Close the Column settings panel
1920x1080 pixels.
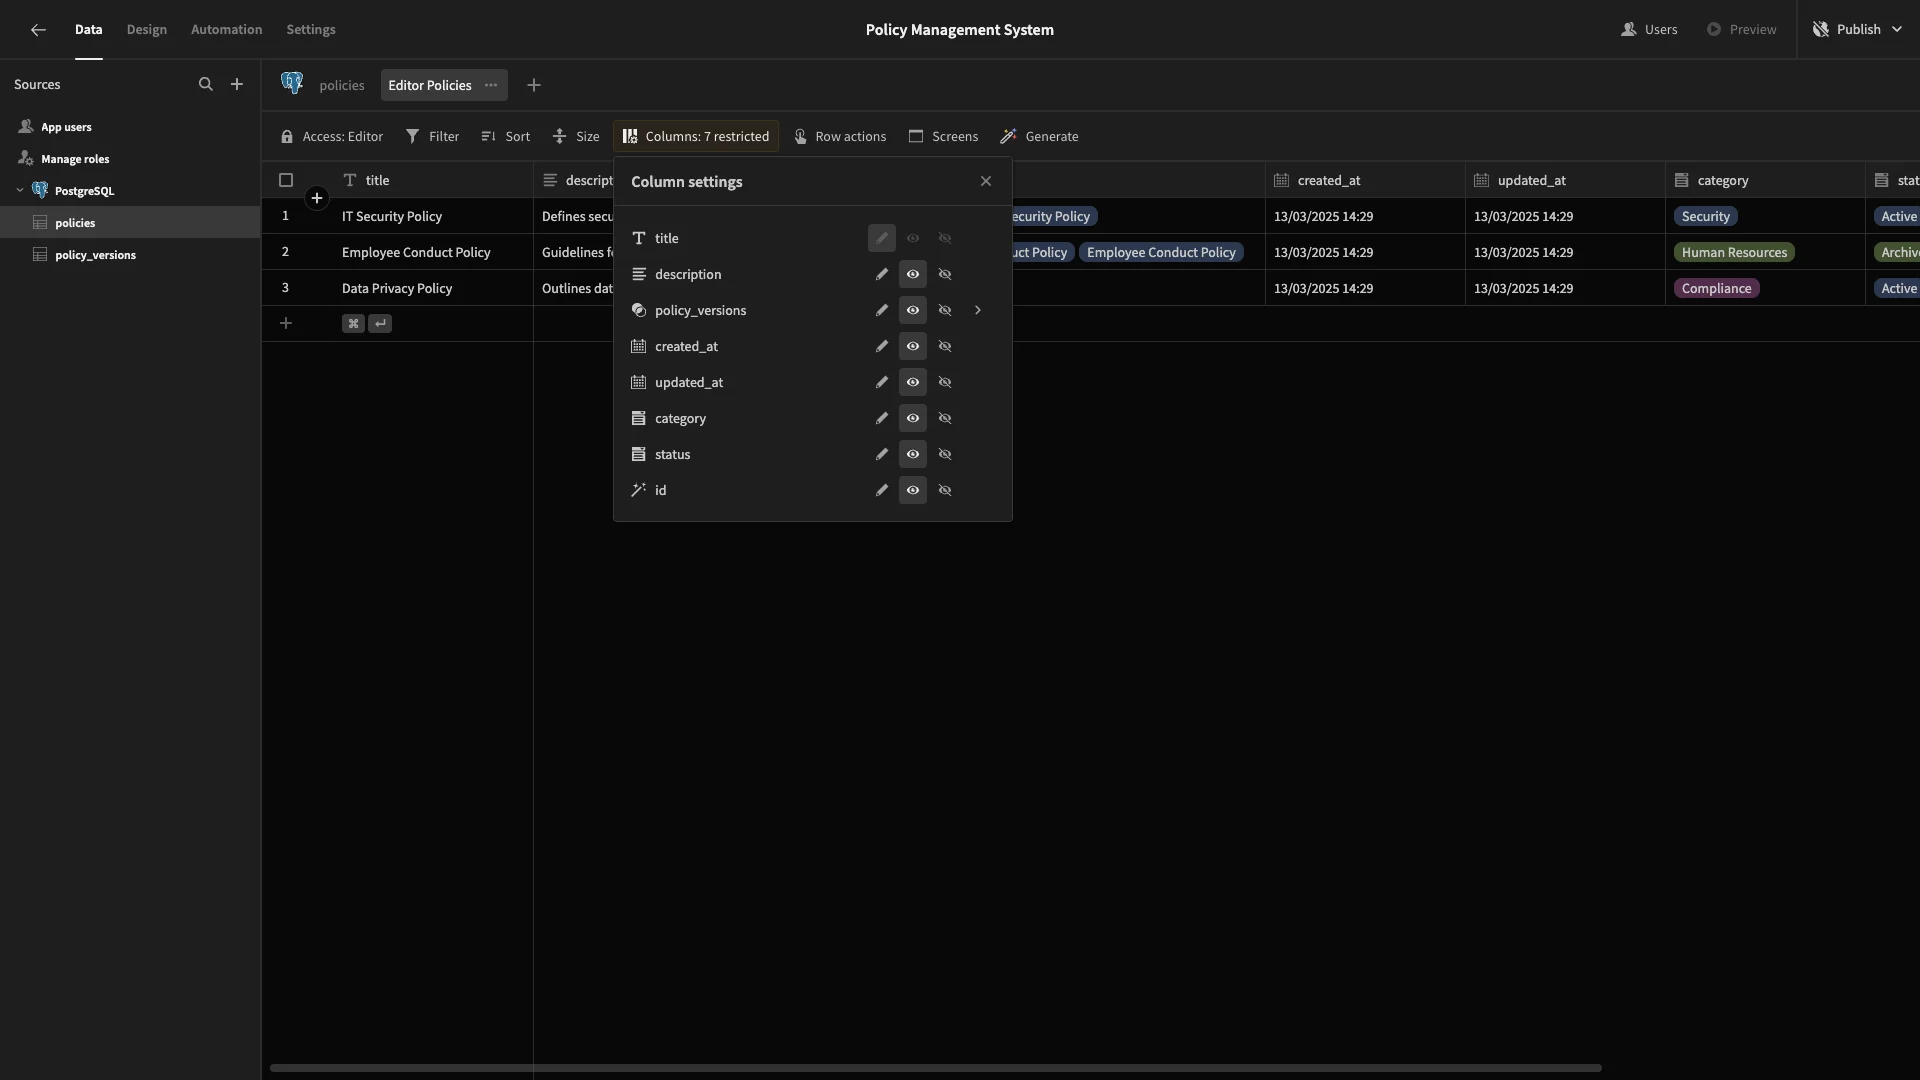[x=986, y=181]
